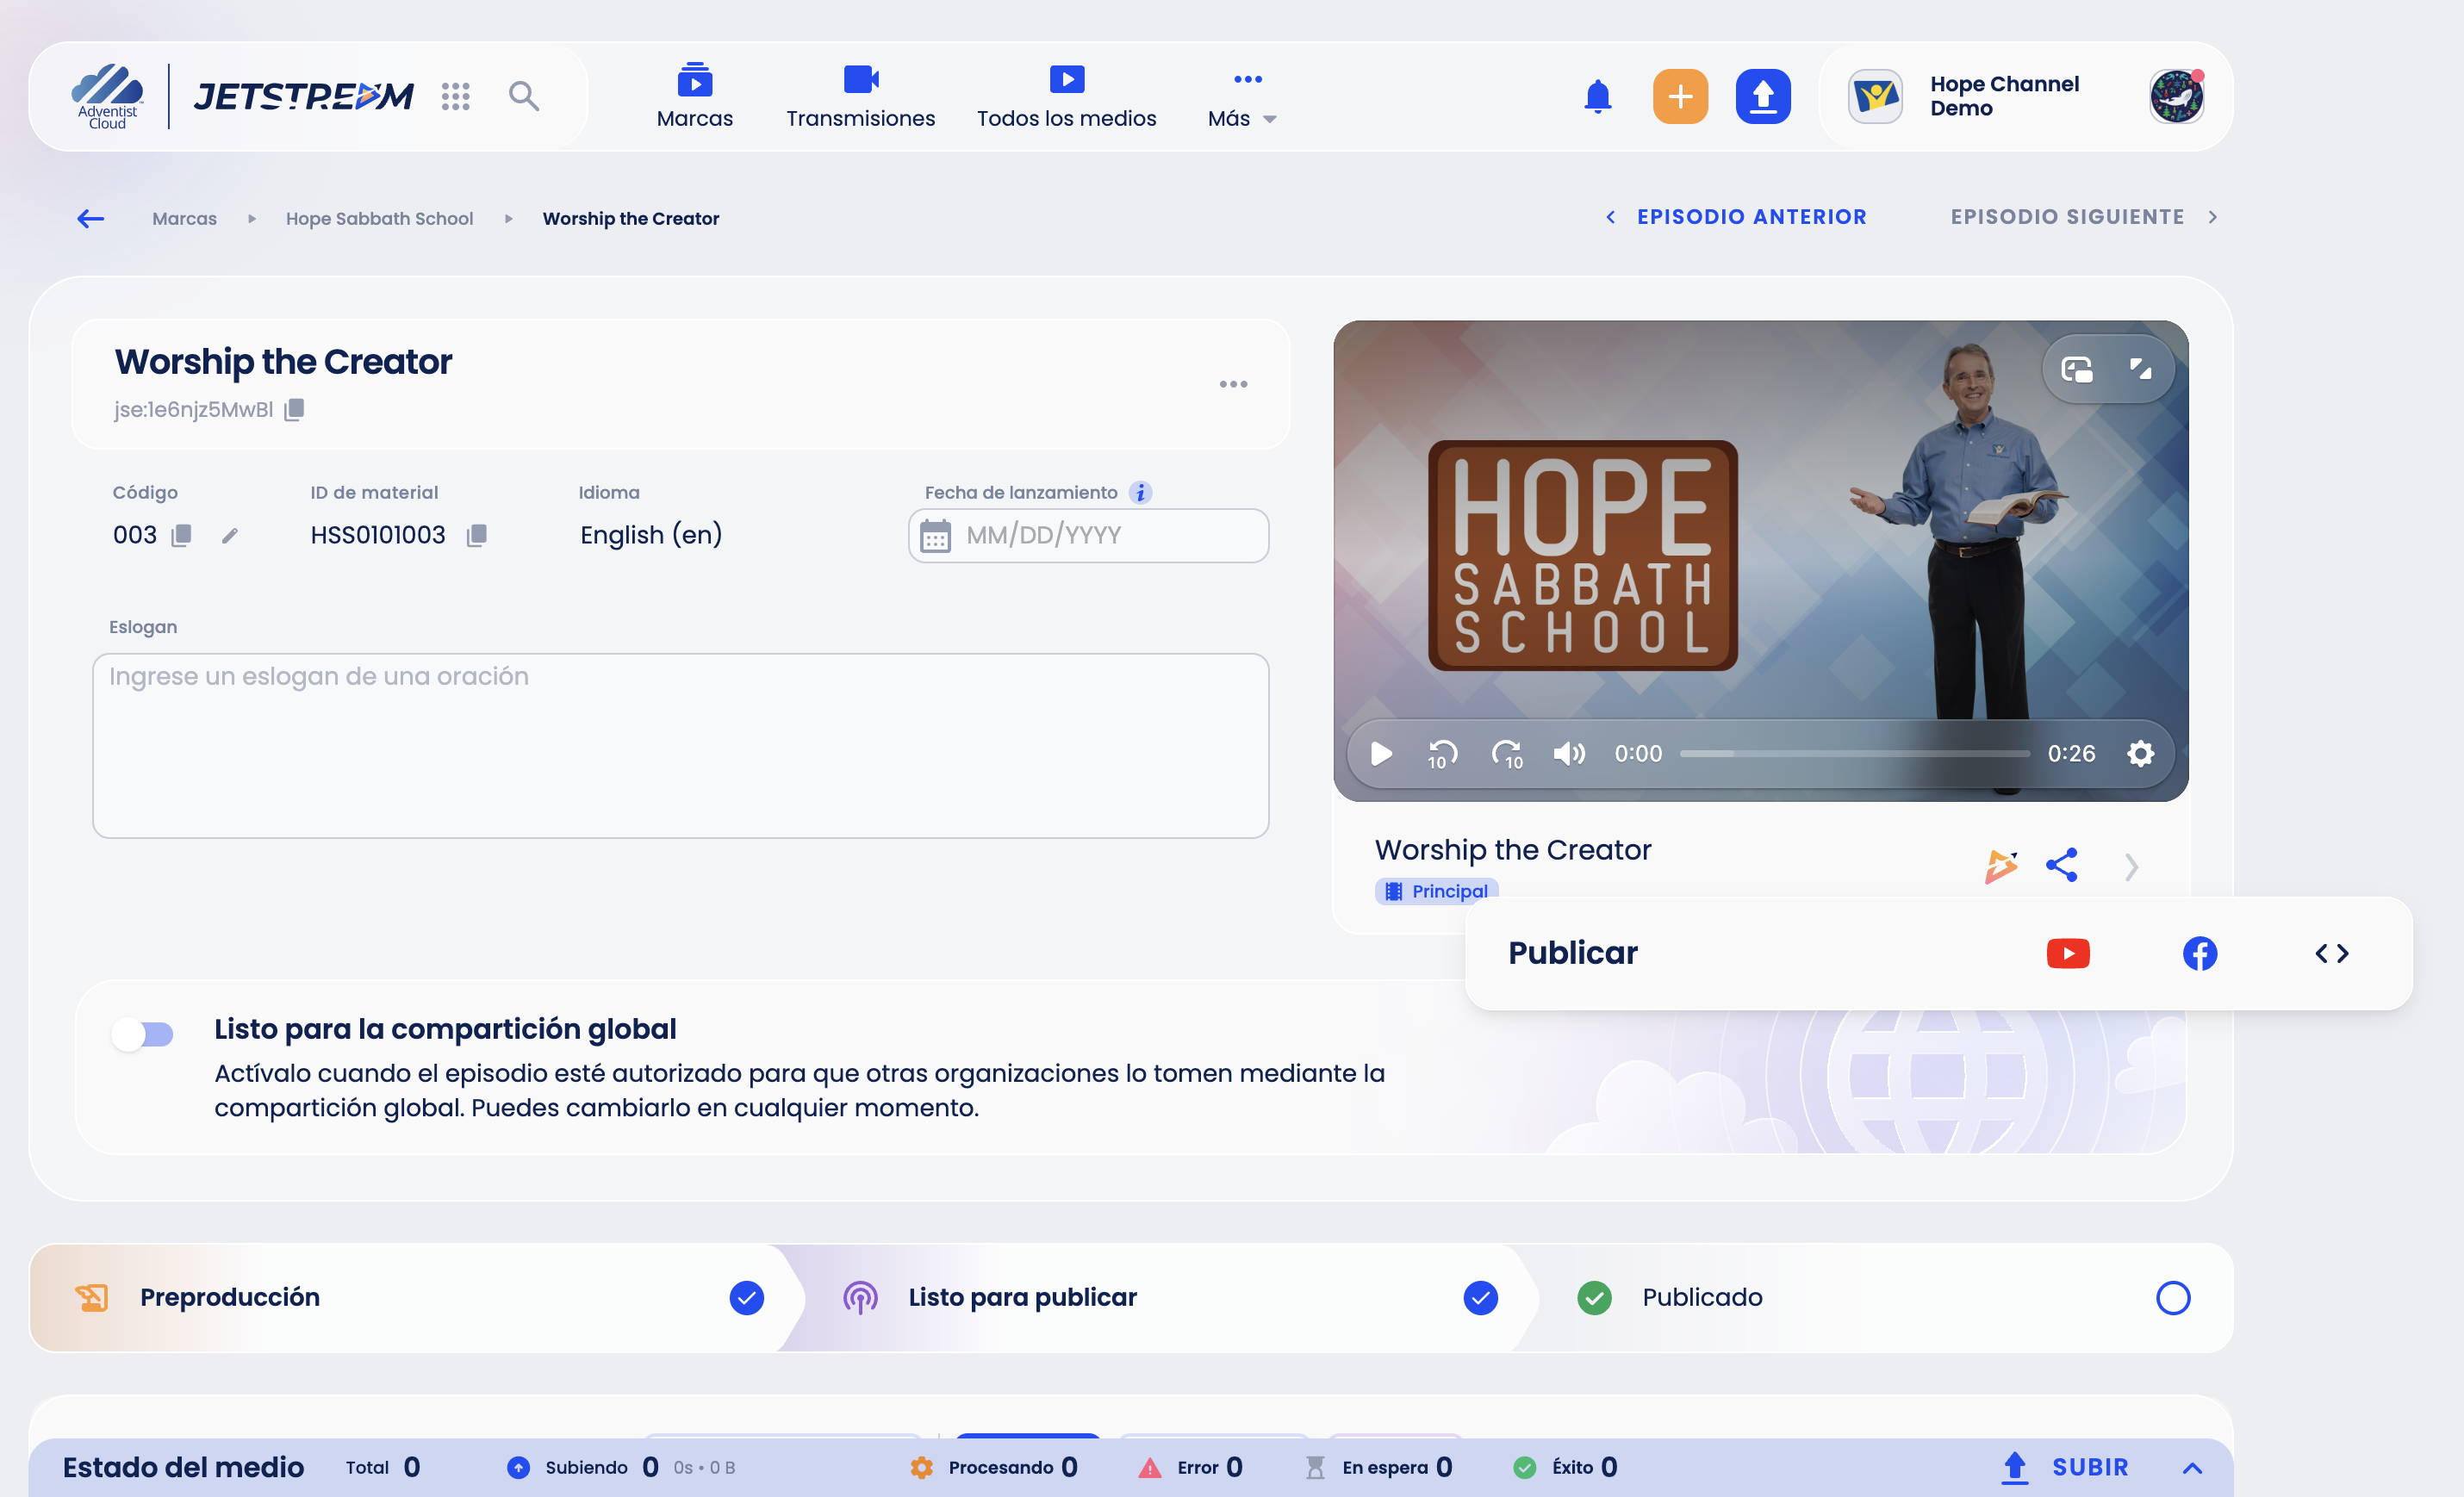Open the share icon under the video
The width and height of the screenshot is (2464, 1497).
point(2061,865)
